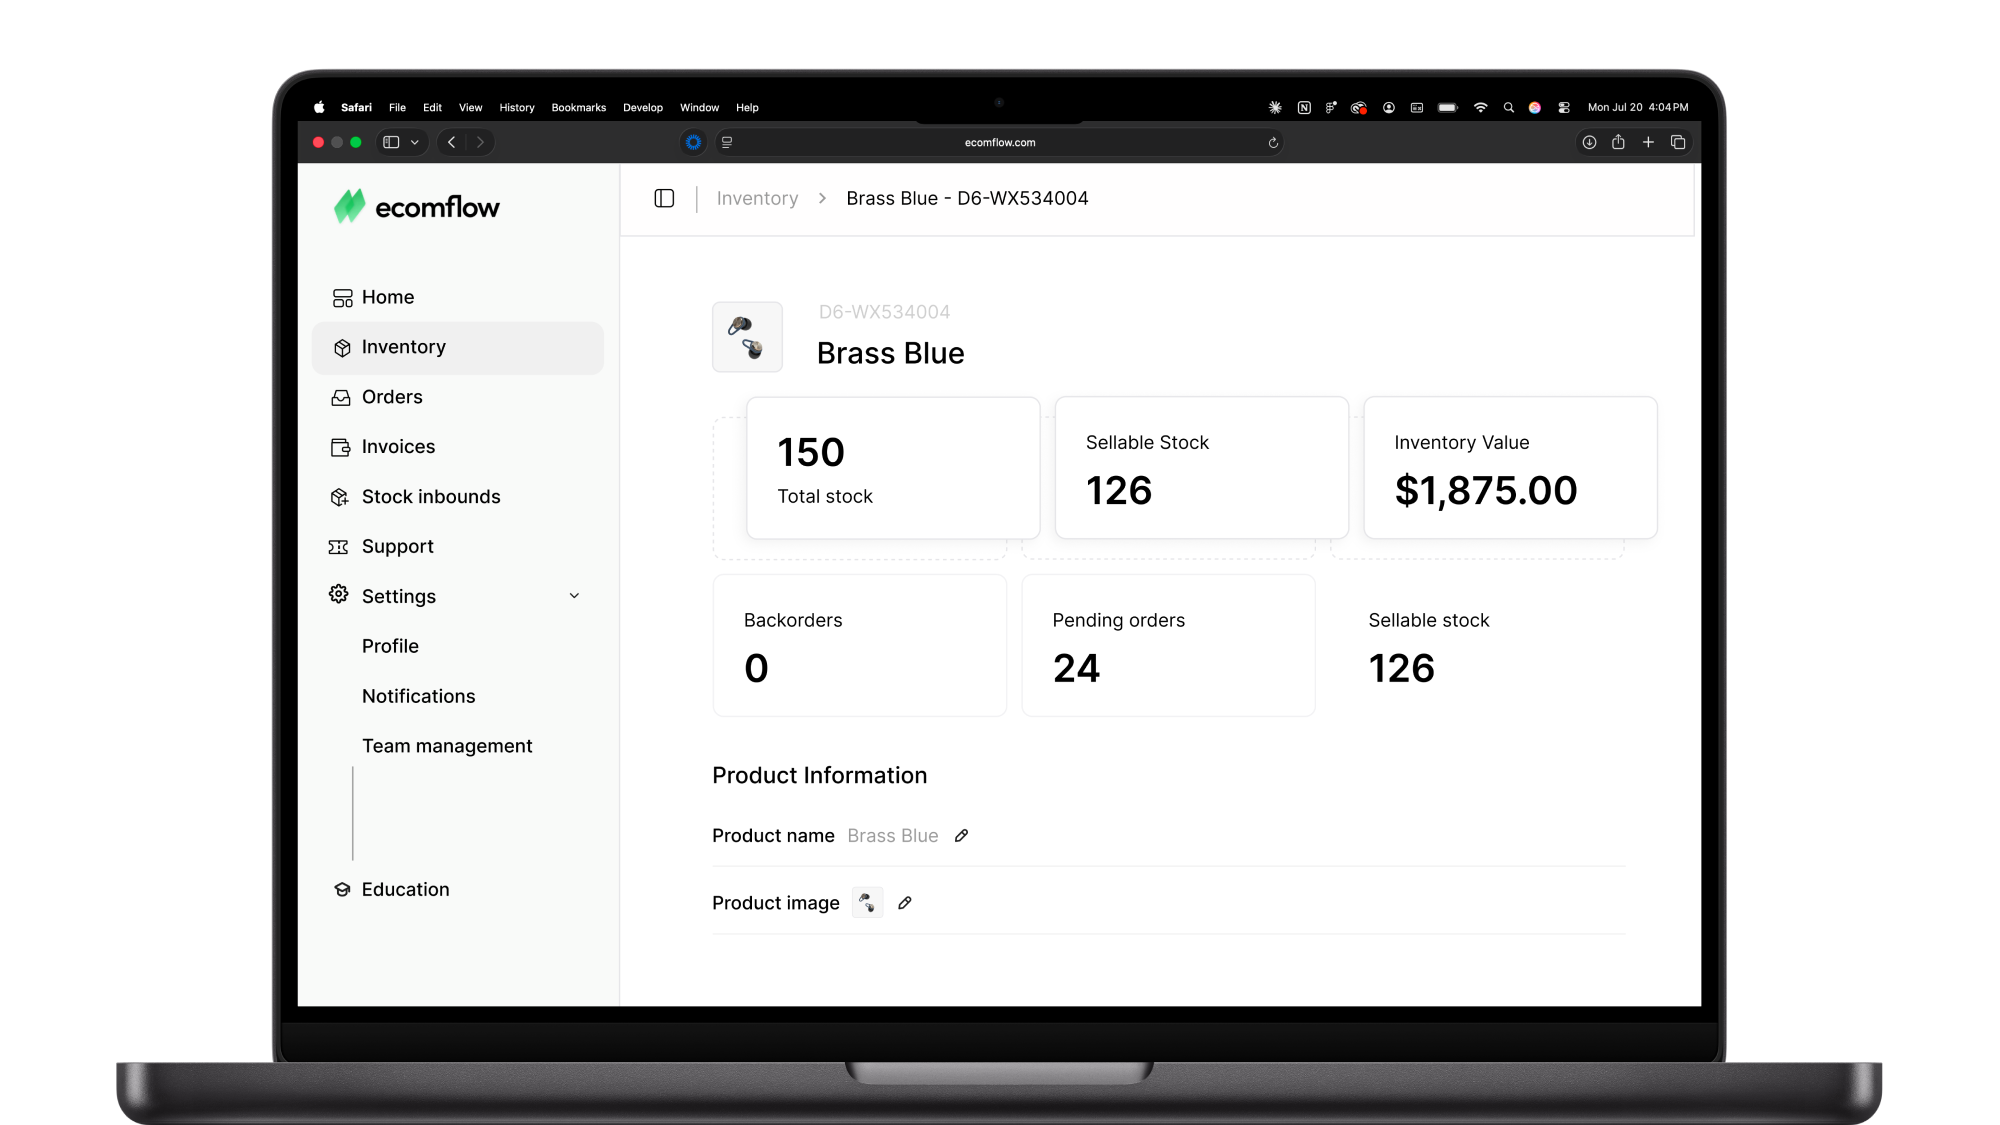Screen dimensions: 2000x1125
Task: Open Notifications settings
Action: click(x=418, y=696)
